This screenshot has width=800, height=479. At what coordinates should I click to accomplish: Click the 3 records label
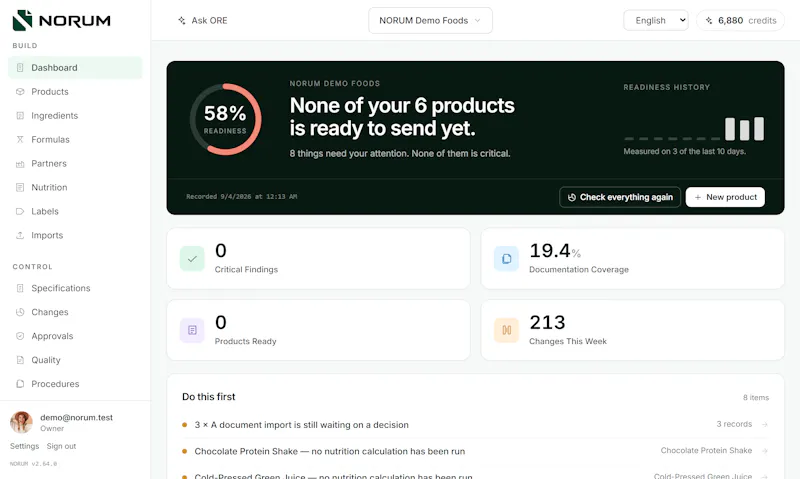[x=734, y=424]
